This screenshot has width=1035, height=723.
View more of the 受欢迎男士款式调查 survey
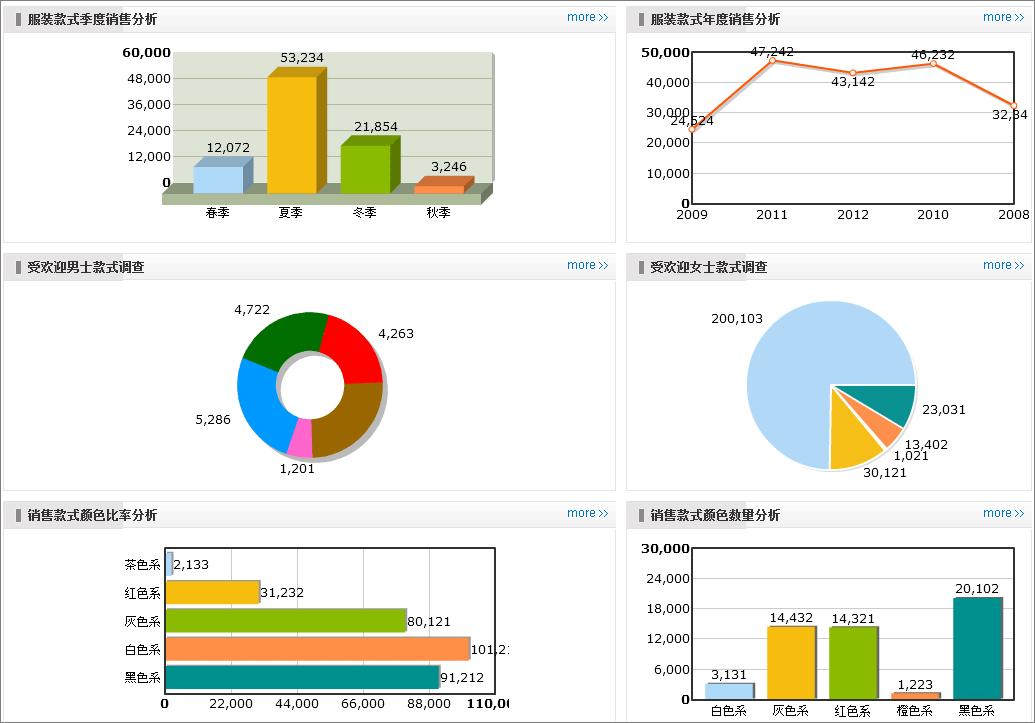(588, 265)
